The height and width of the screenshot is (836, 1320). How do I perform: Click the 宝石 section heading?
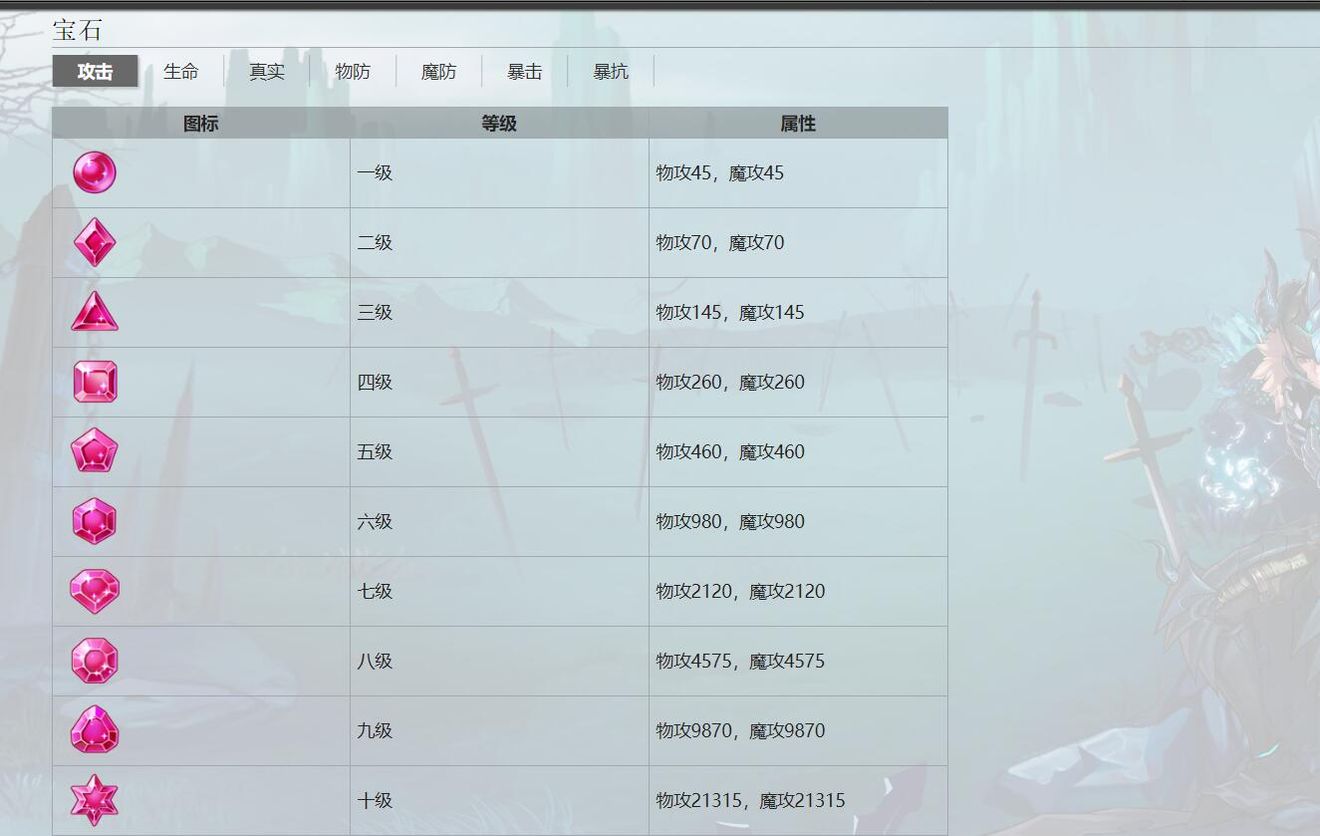(x=78, y=30)
